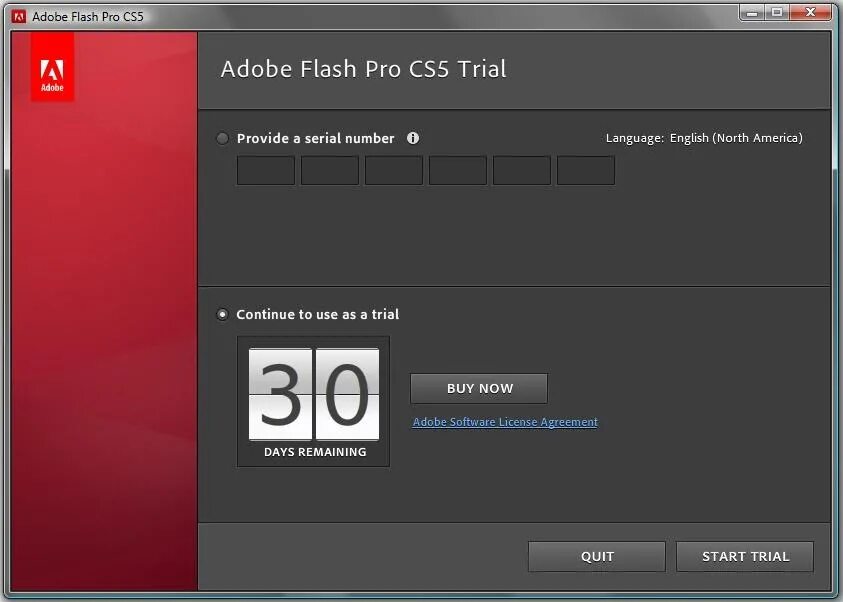Click the START TRIAL button
Image resolution: width=843 pixels, height=602 pixels.
coord(745,556)
